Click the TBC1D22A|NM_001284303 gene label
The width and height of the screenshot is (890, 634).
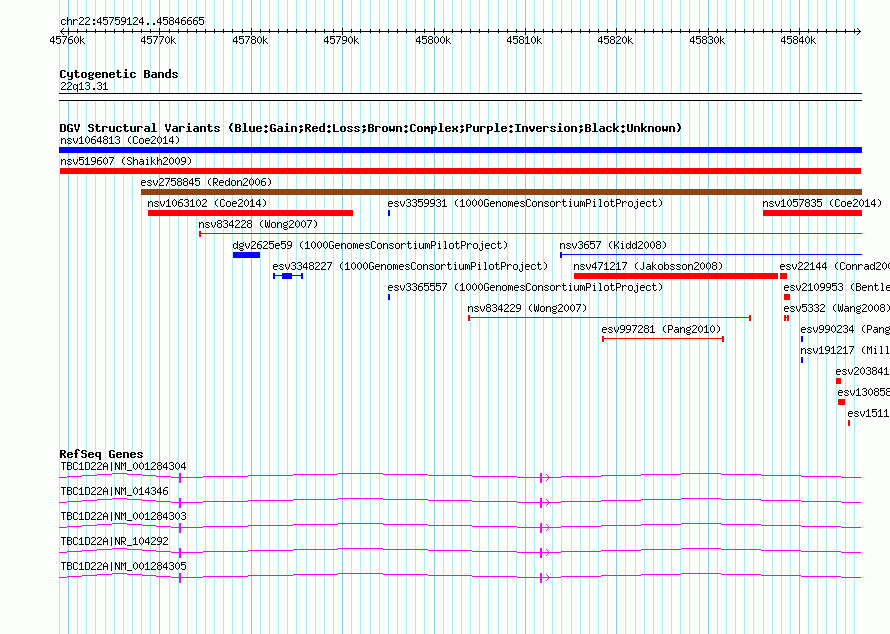[123, 517]
